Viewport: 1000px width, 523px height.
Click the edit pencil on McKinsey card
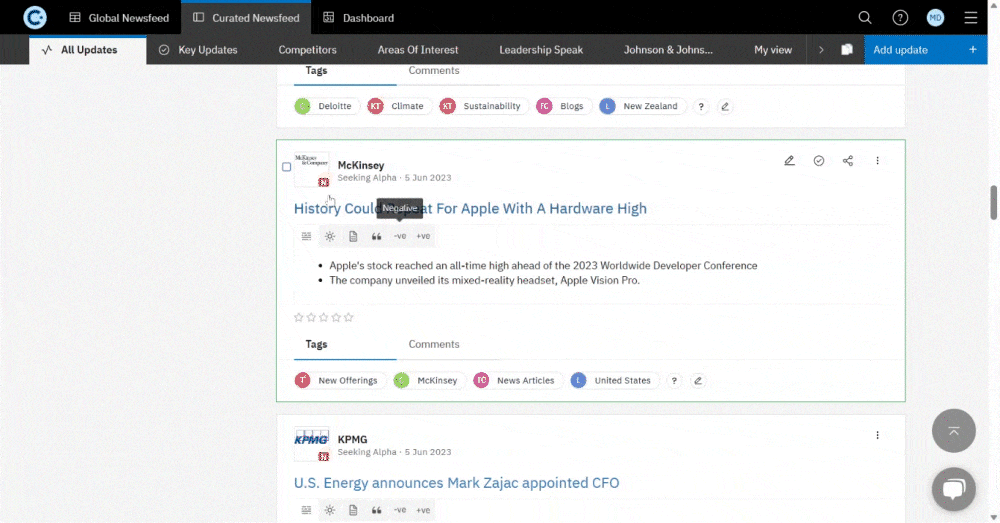click(x=790, y=161)
